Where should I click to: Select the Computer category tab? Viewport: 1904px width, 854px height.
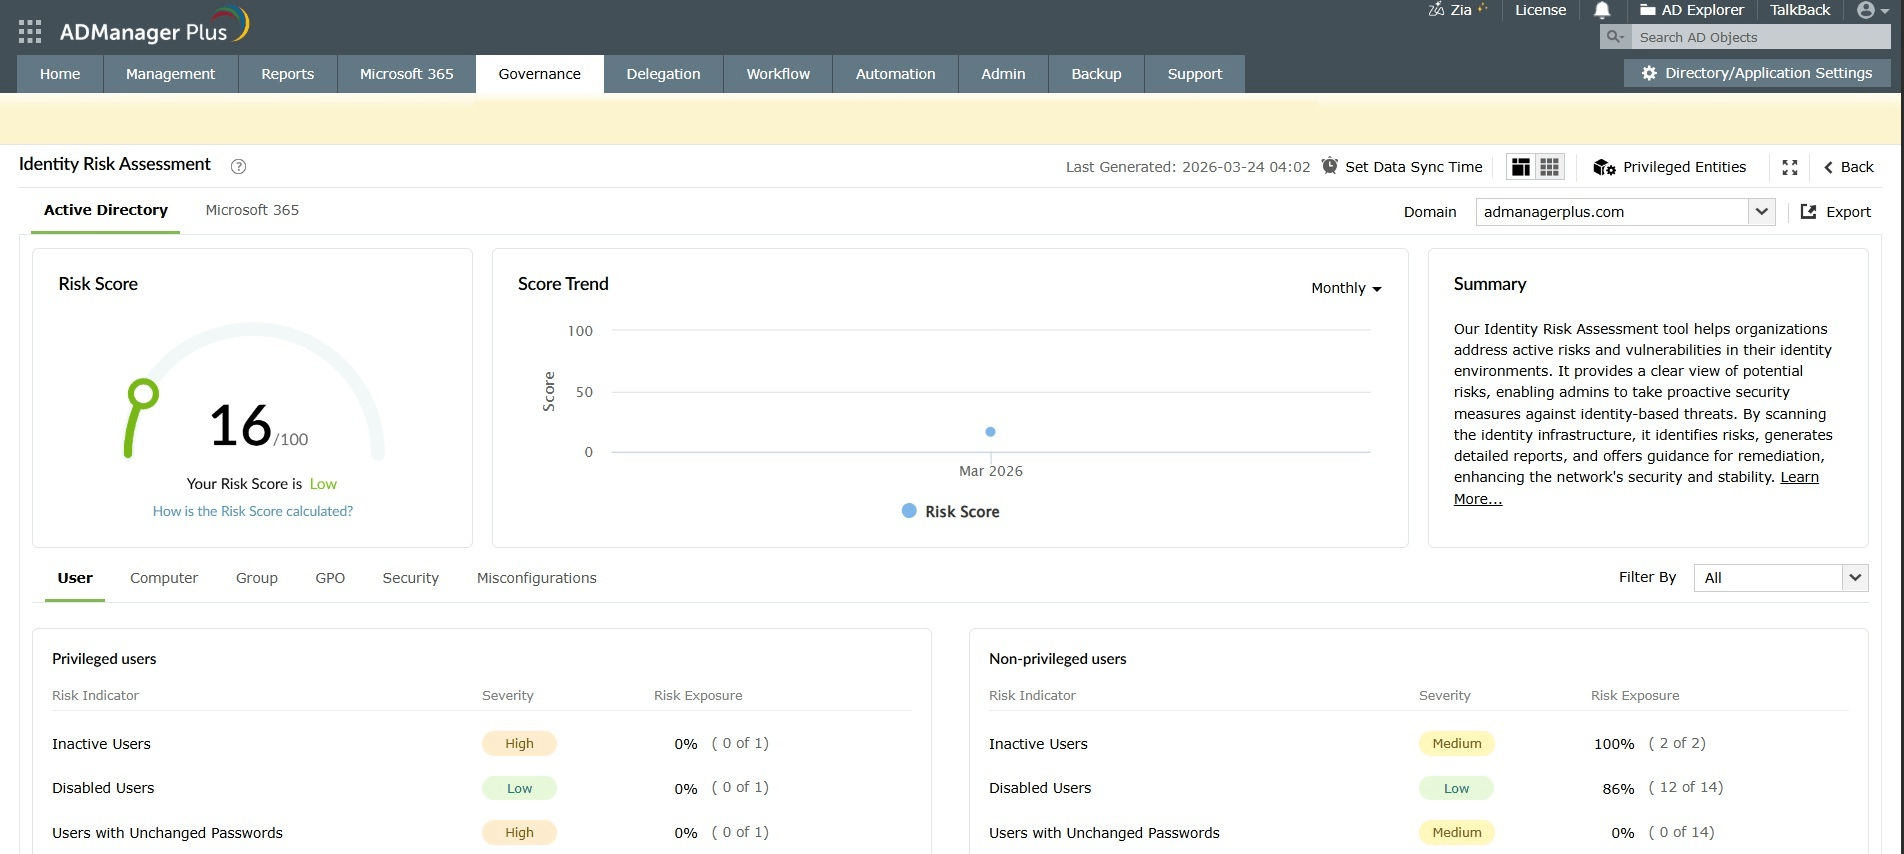point(164,578)
